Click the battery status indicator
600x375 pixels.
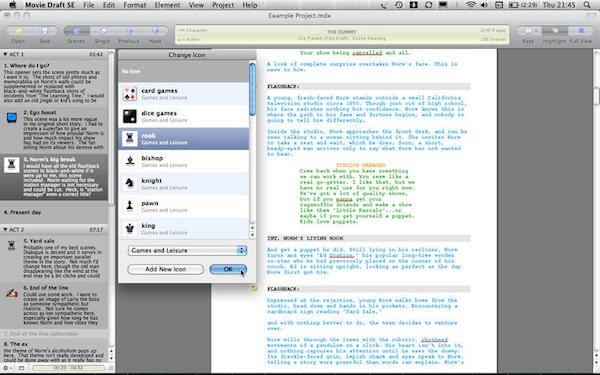pos(523,5)
